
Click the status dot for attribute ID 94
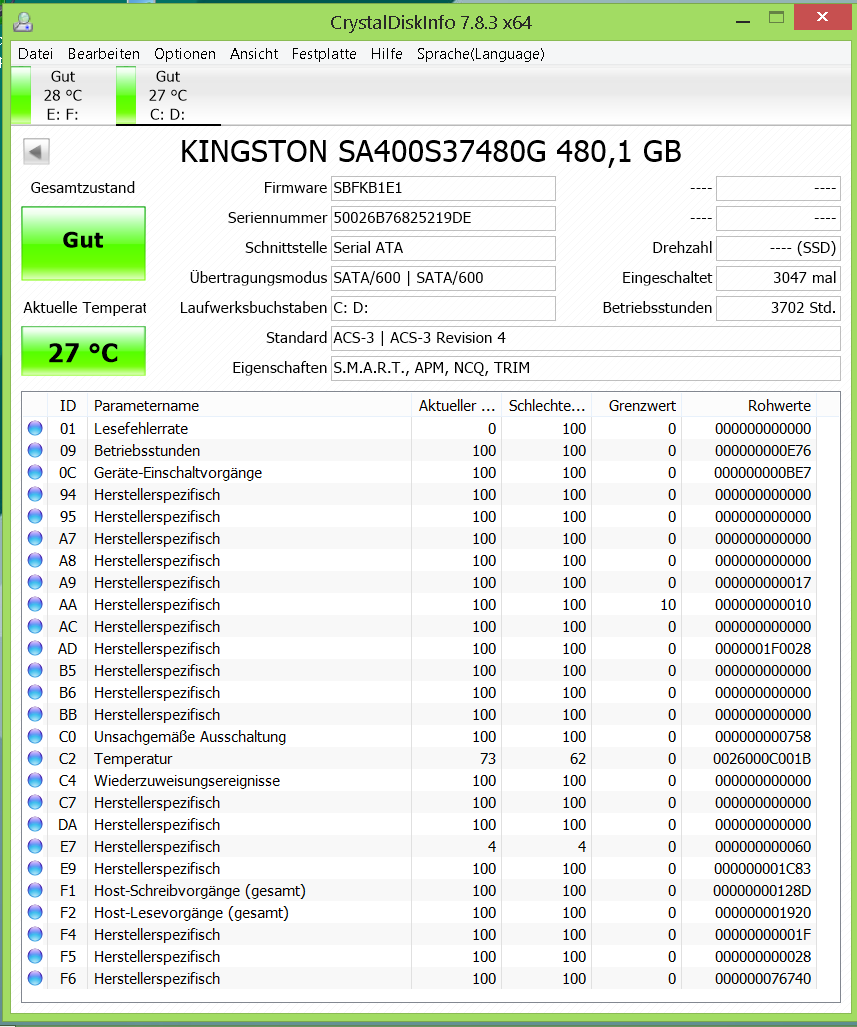click(x=35, y=495)
